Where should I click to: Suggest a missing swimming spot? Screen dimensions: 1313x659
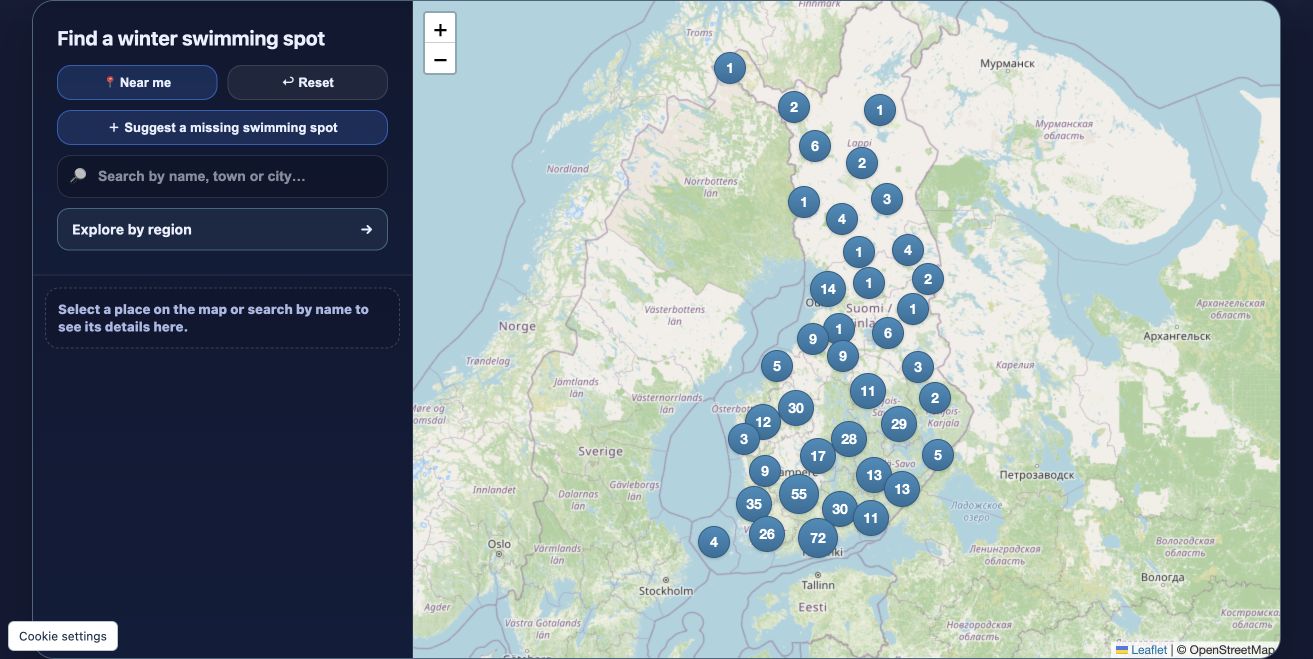point(222,128)
